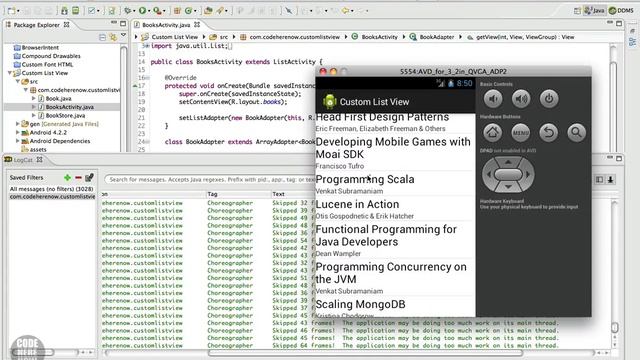Image resolution: width=640 pixels, height=360 pixels.
Task: Click the Open Type toolbar icon
Action: click(208, 11)
